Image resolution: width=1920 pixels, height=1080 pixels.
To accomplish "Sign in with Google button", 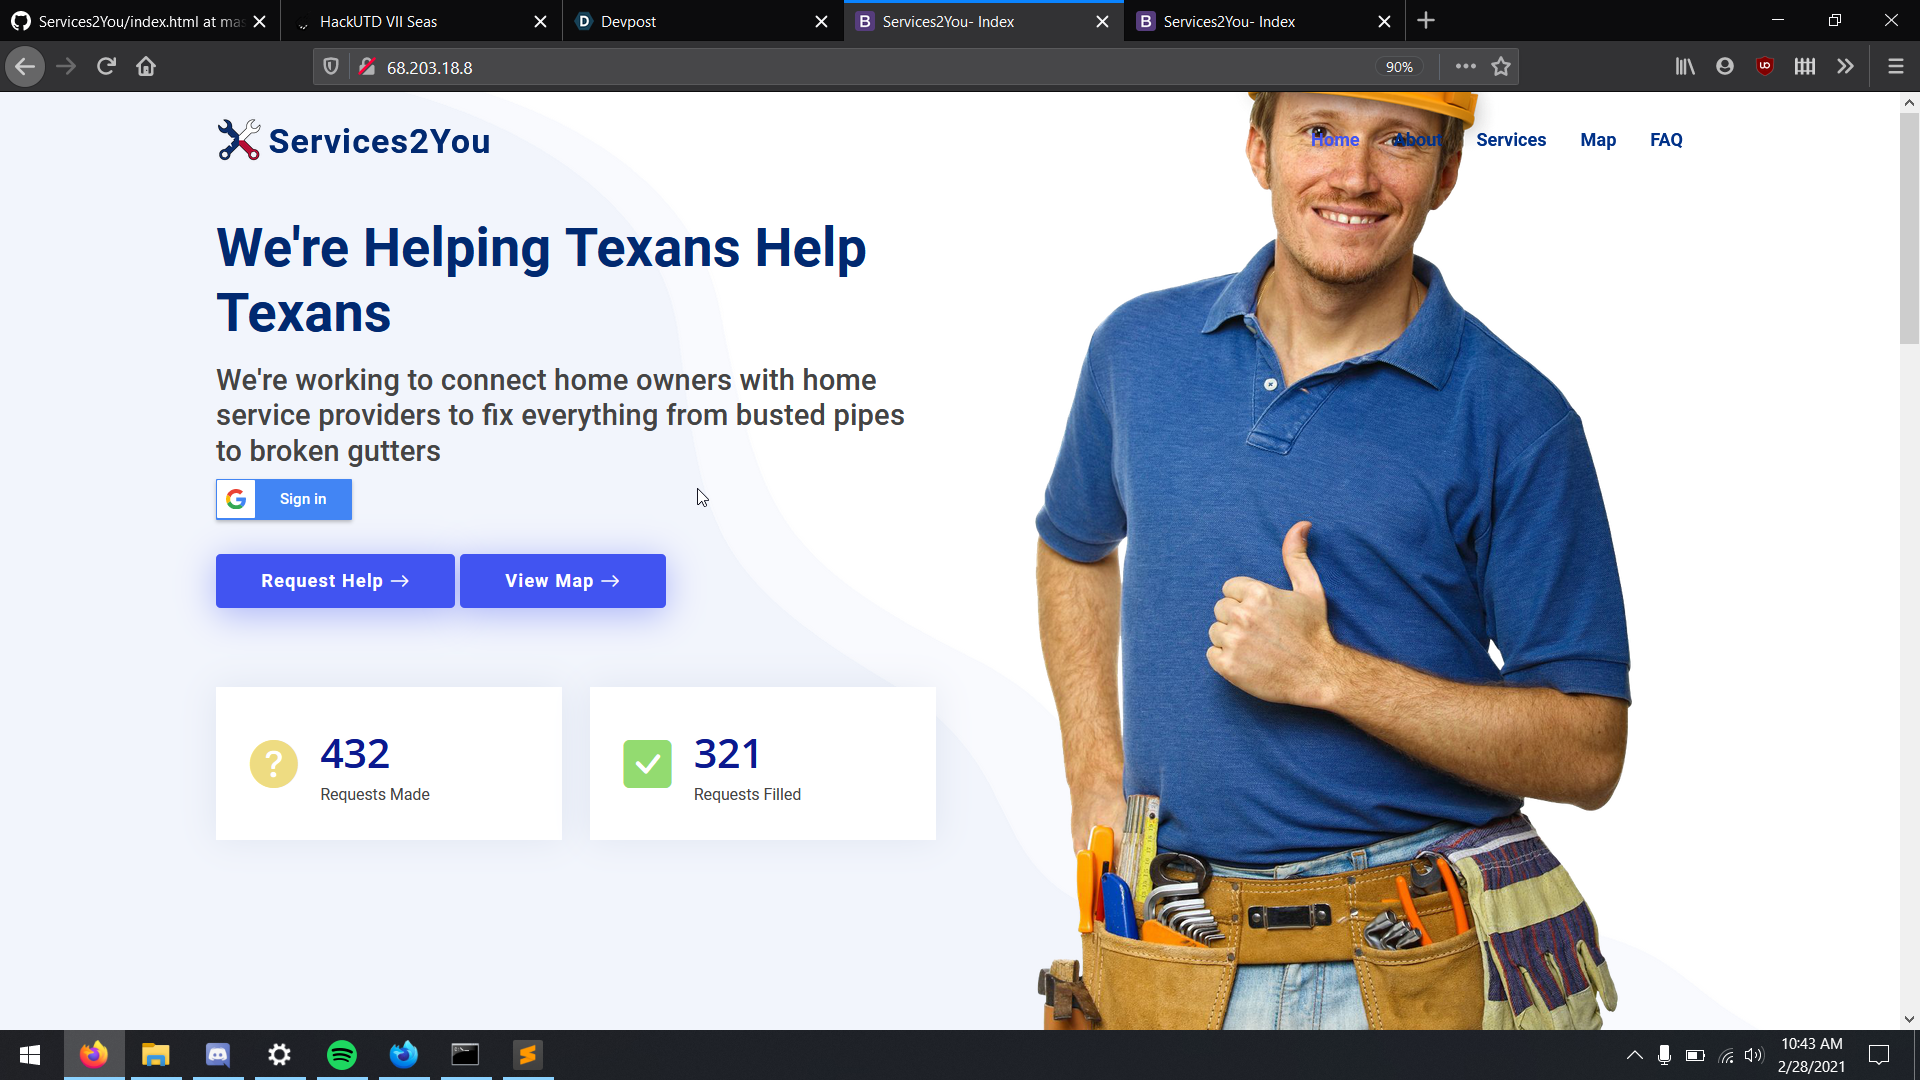I will [284, 499].
